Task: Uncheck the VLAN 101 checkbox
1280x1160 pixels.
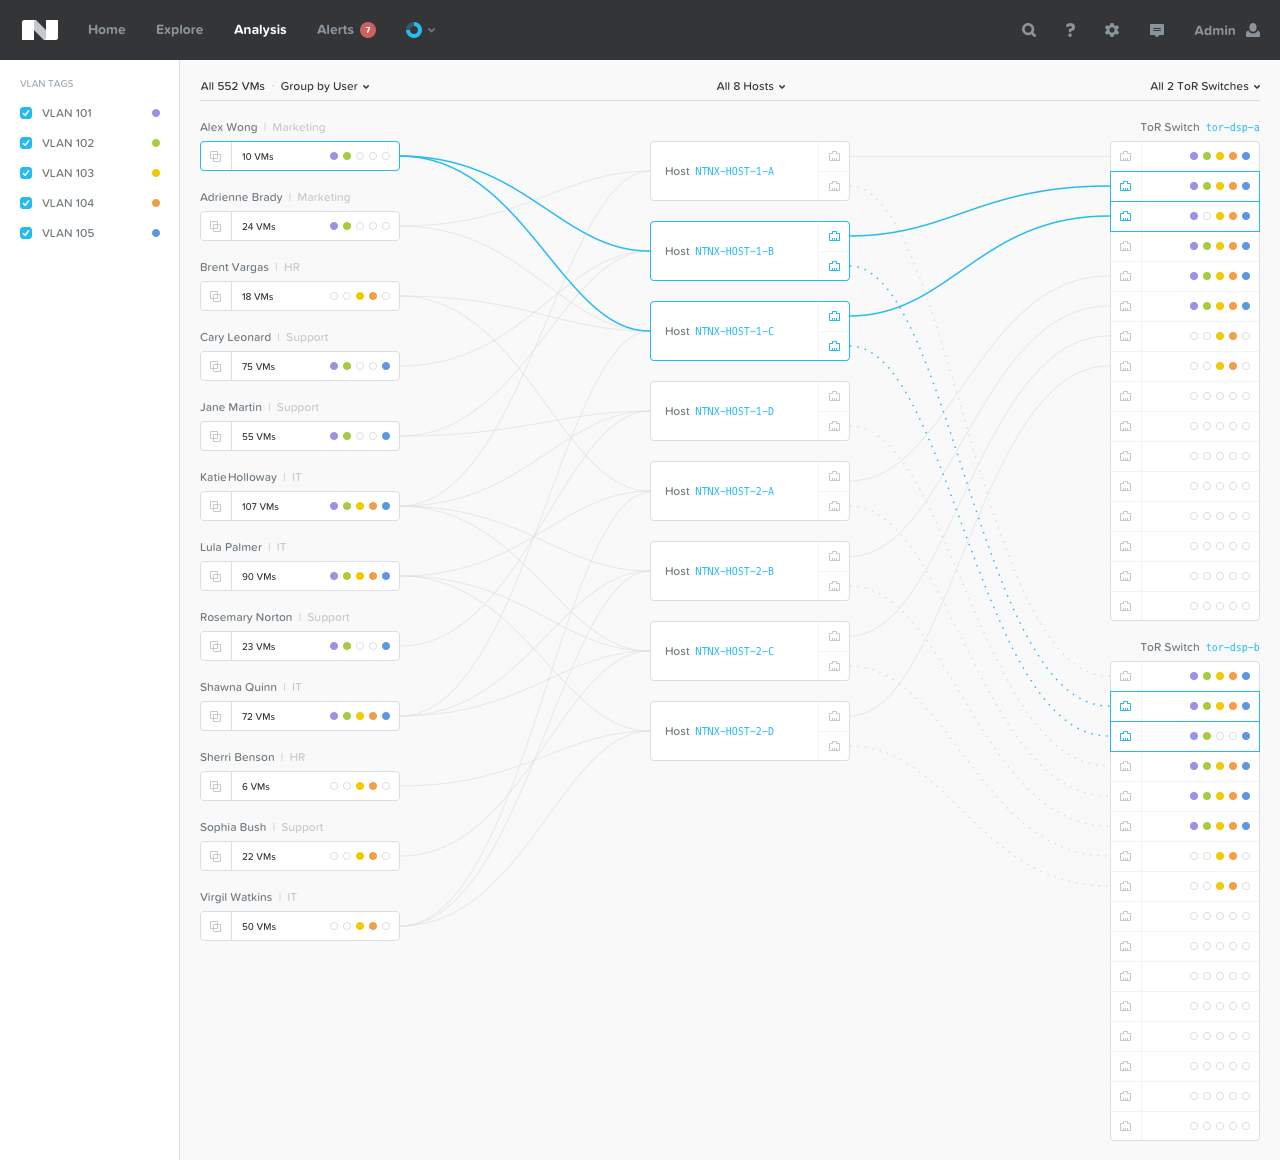Action: point(25,113)
